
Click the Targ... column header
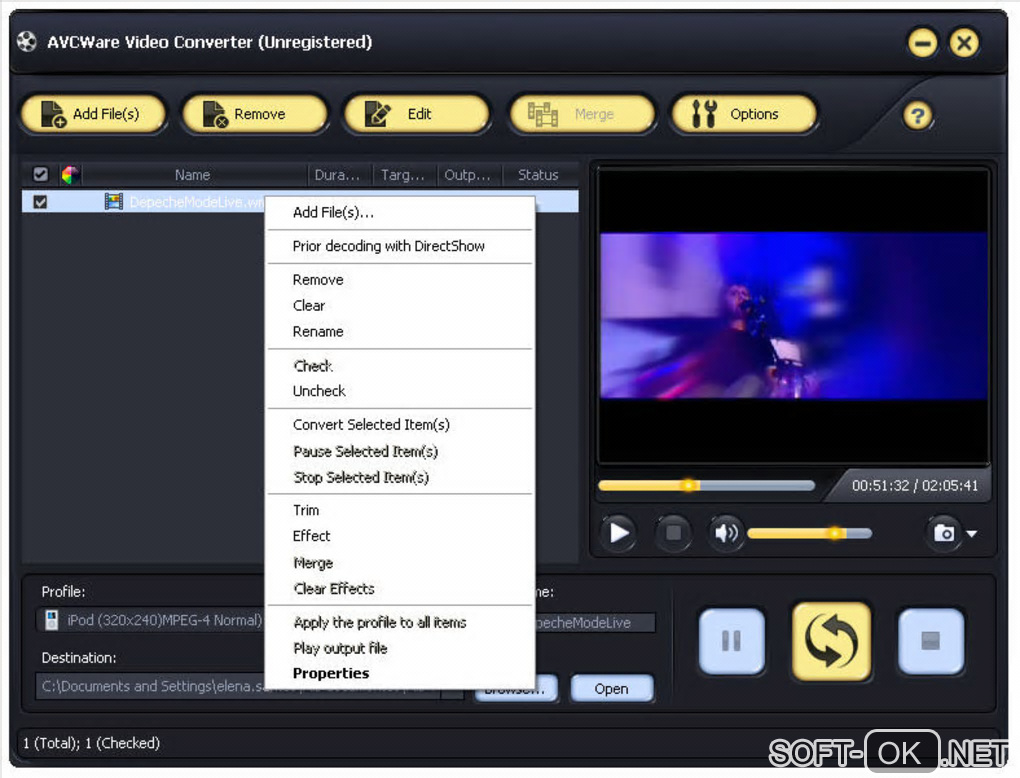point(403,174)
